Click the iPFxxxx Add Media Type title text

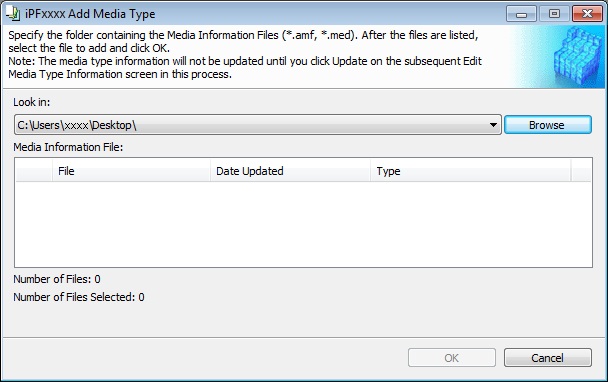[x=90, y=14]
